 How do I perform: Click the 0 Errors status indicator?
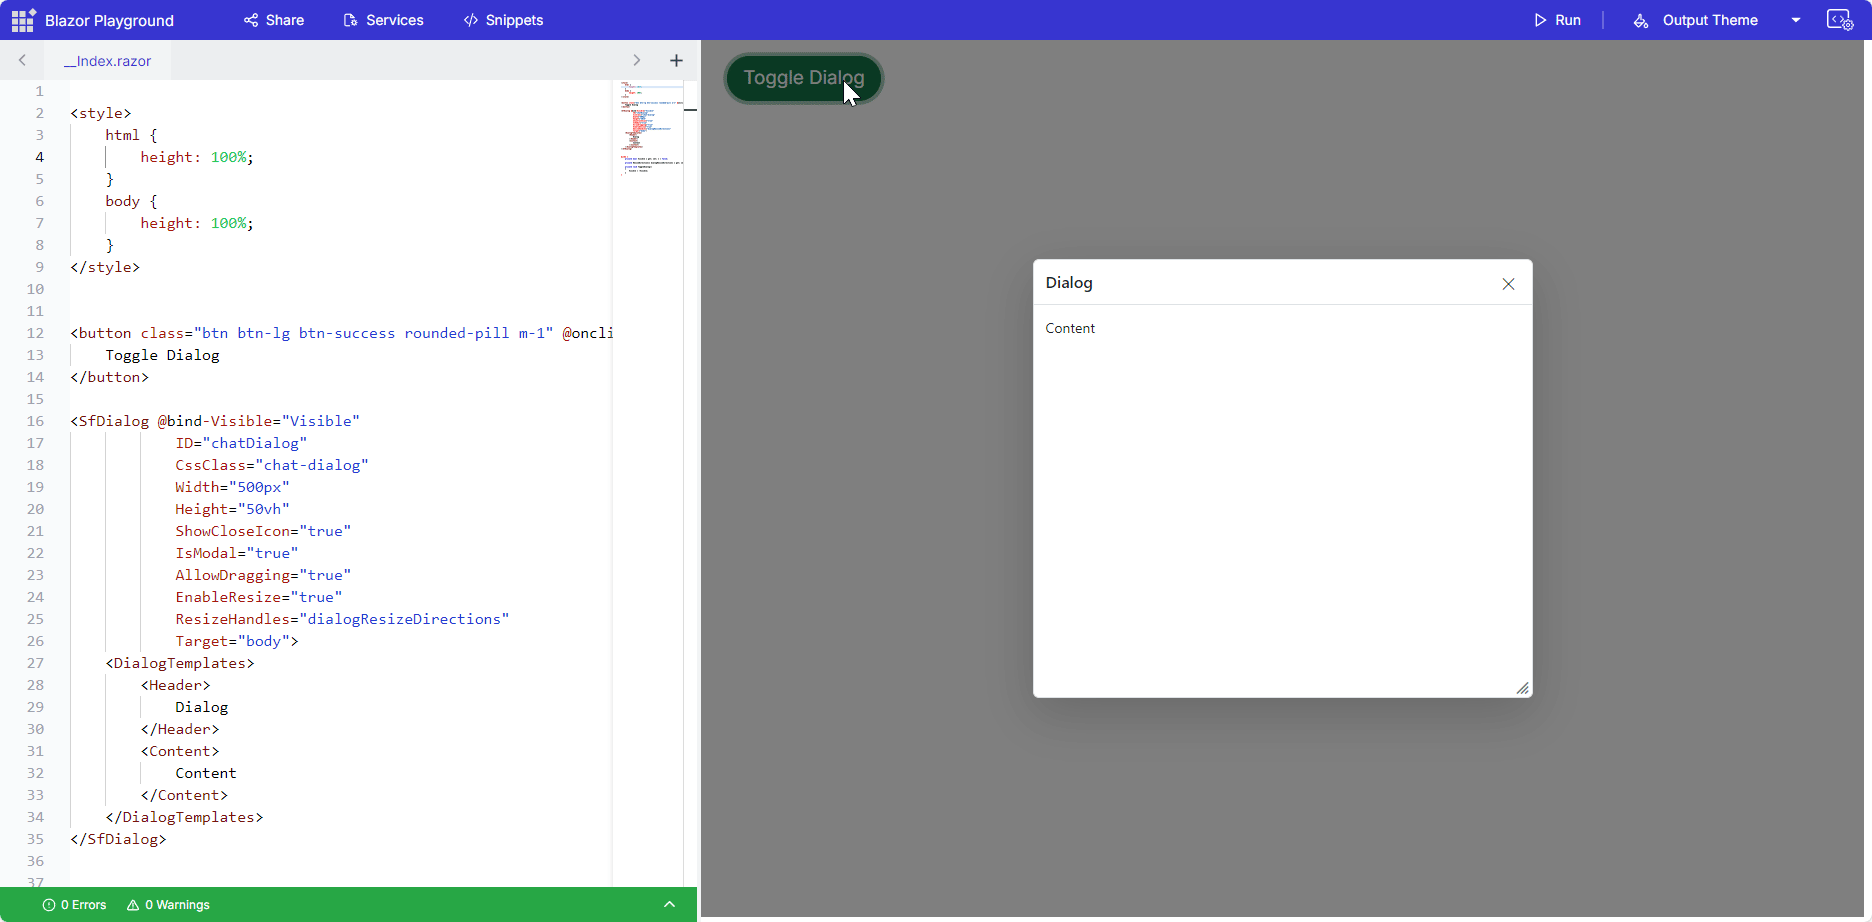75,905
